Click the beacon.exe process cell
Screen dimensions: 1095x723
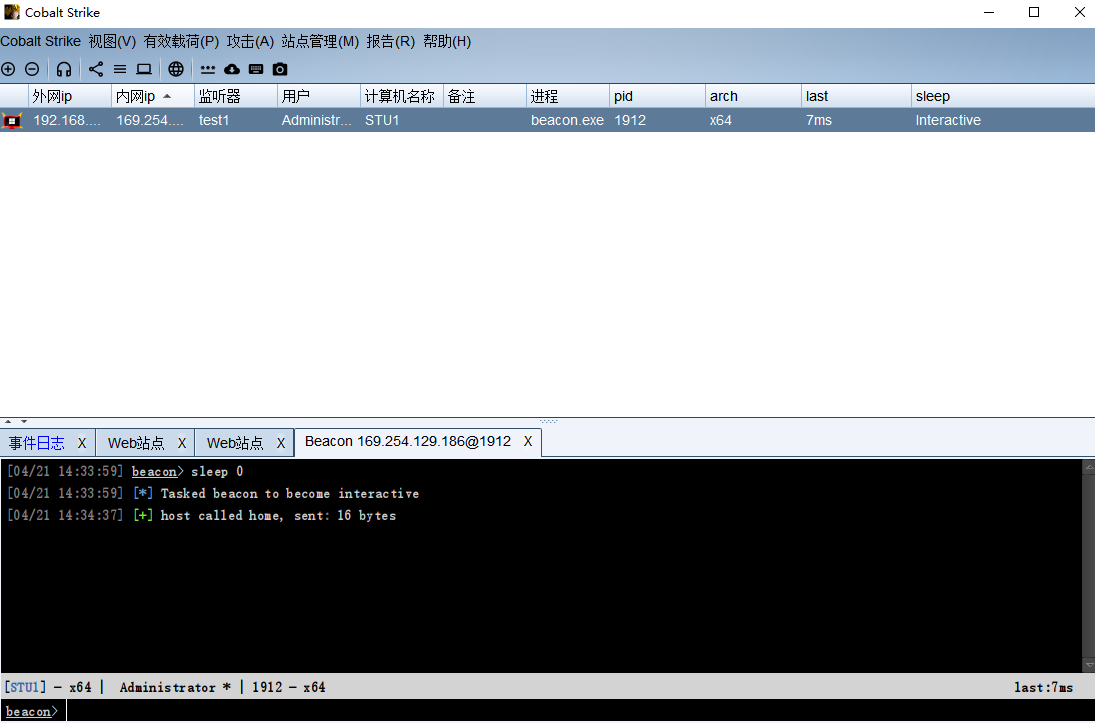(x=568, y=120)
